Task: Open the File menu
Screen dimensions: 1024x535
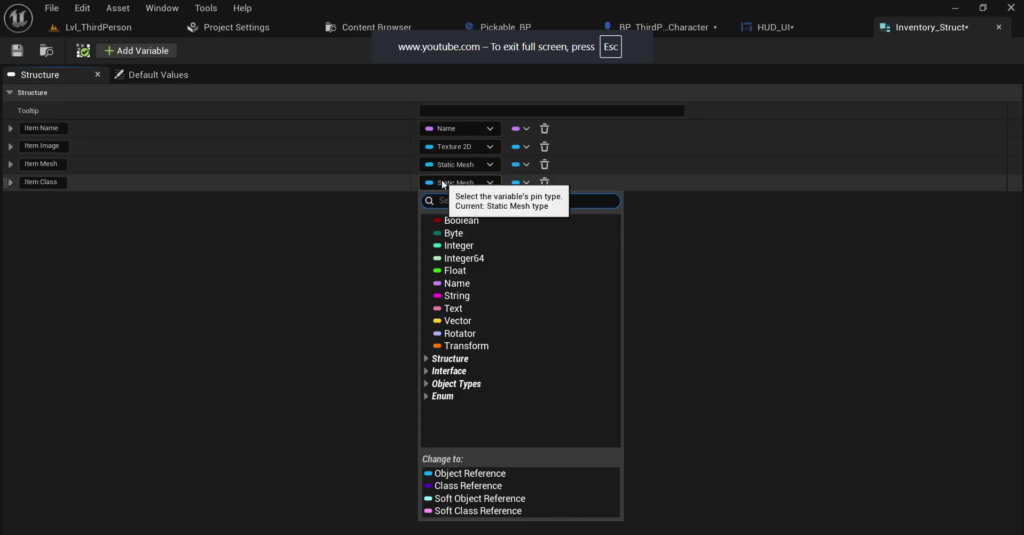Action: (x=52, y=8)
